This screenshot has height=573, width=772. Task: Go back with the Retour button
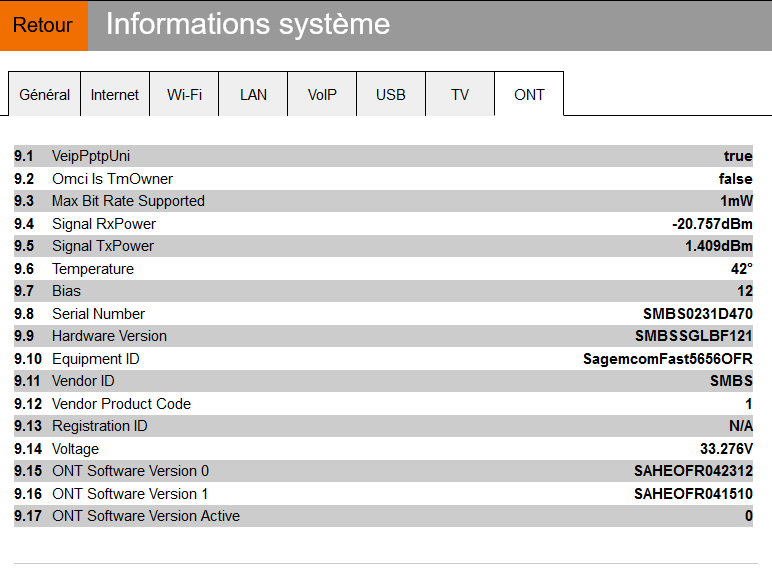(x=43, y=26)
